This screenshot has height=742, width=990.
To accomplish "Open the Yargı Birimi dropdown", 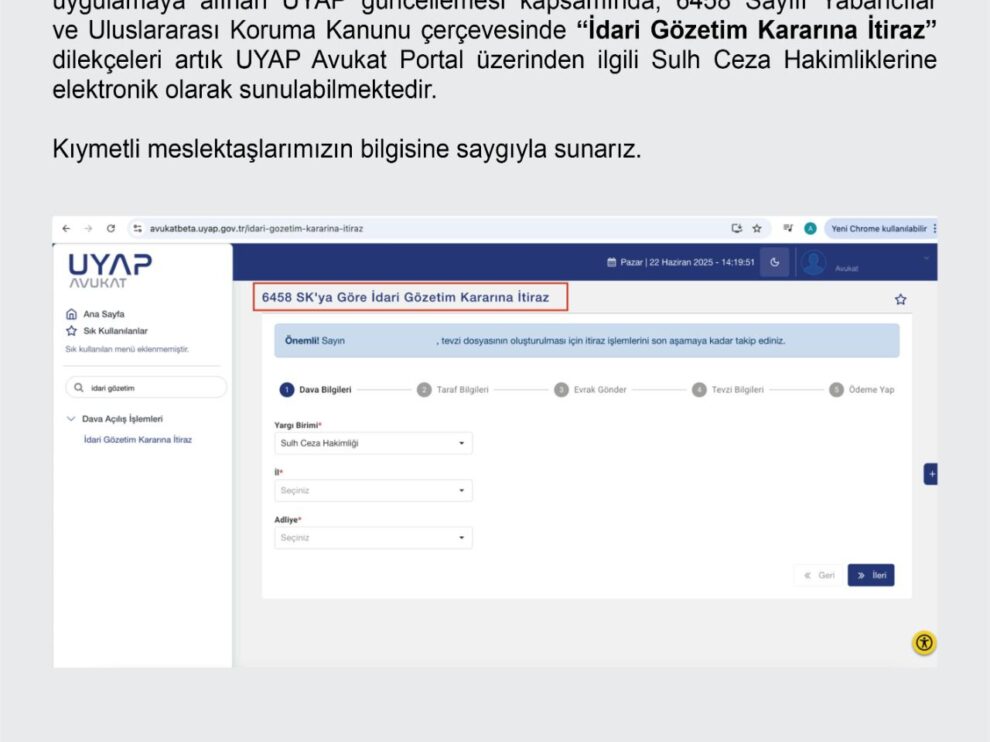I will tap(373, 443).
